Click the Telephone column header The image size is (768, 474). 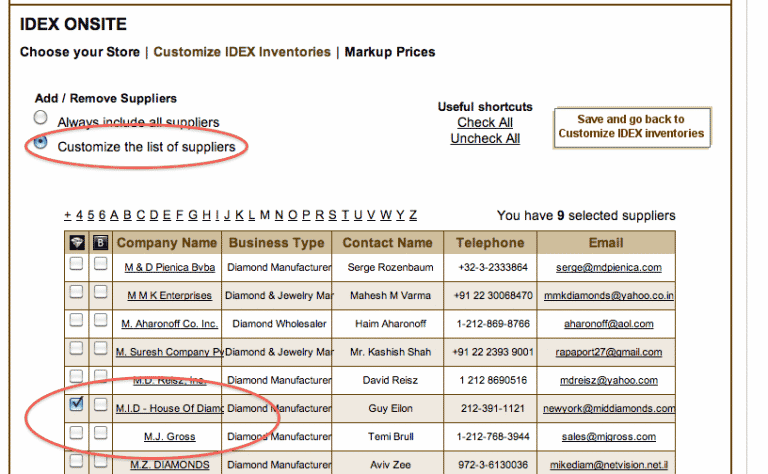(490, 242)
